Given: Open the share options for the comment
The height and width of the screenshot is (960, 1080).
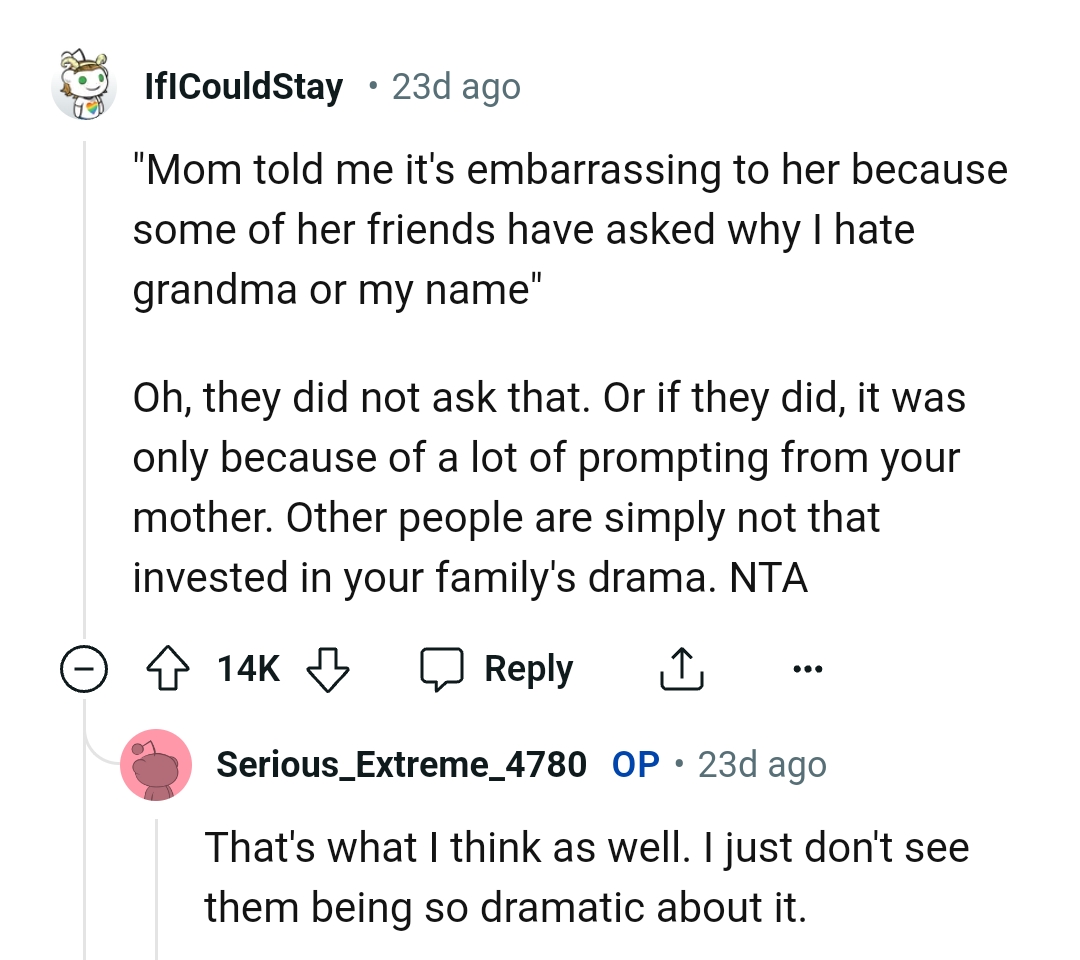Looking at the screenshot, I should coord(681,668).
